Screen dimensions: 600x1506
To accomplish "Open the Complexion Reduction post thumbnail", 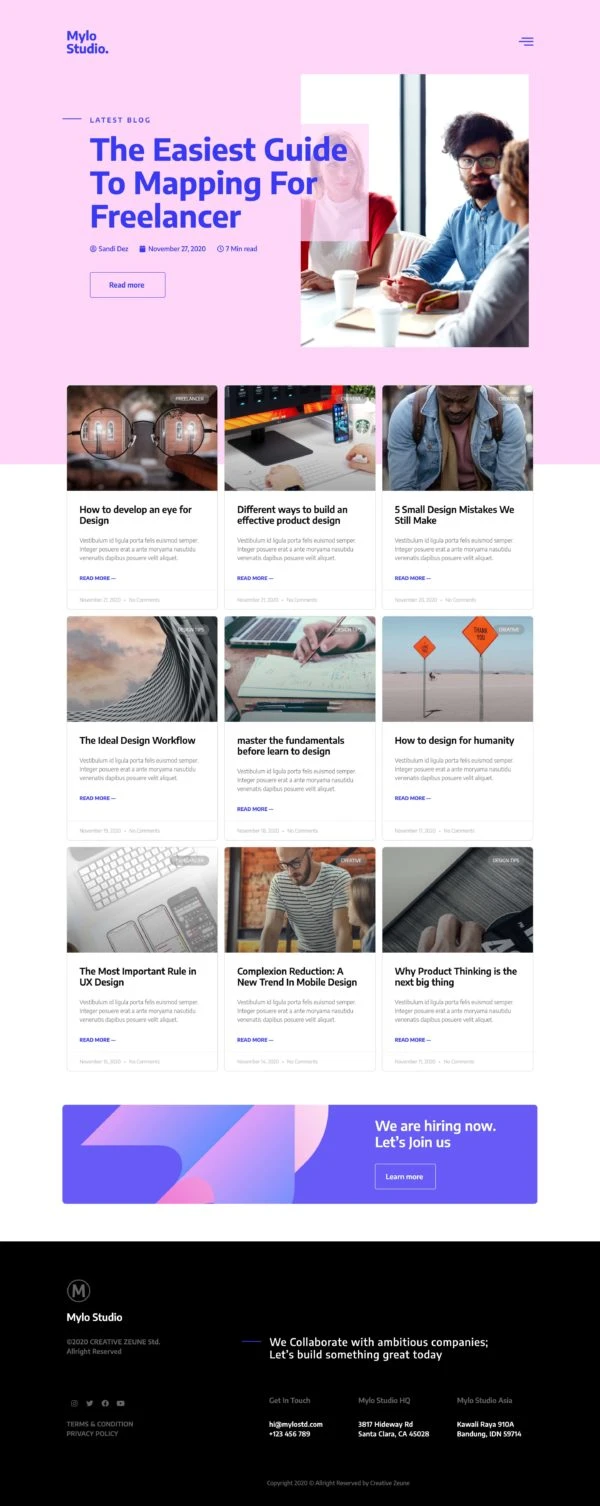I will tap(300, 900).
